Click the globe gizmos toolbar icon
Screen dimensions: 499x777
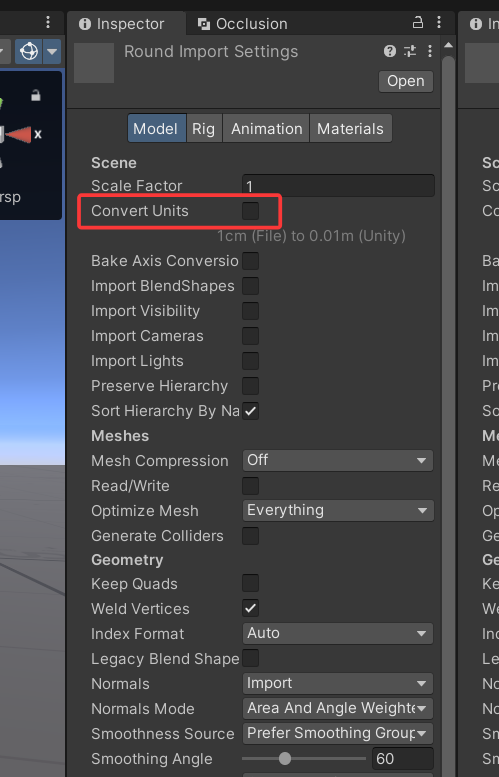click(29, 51)
